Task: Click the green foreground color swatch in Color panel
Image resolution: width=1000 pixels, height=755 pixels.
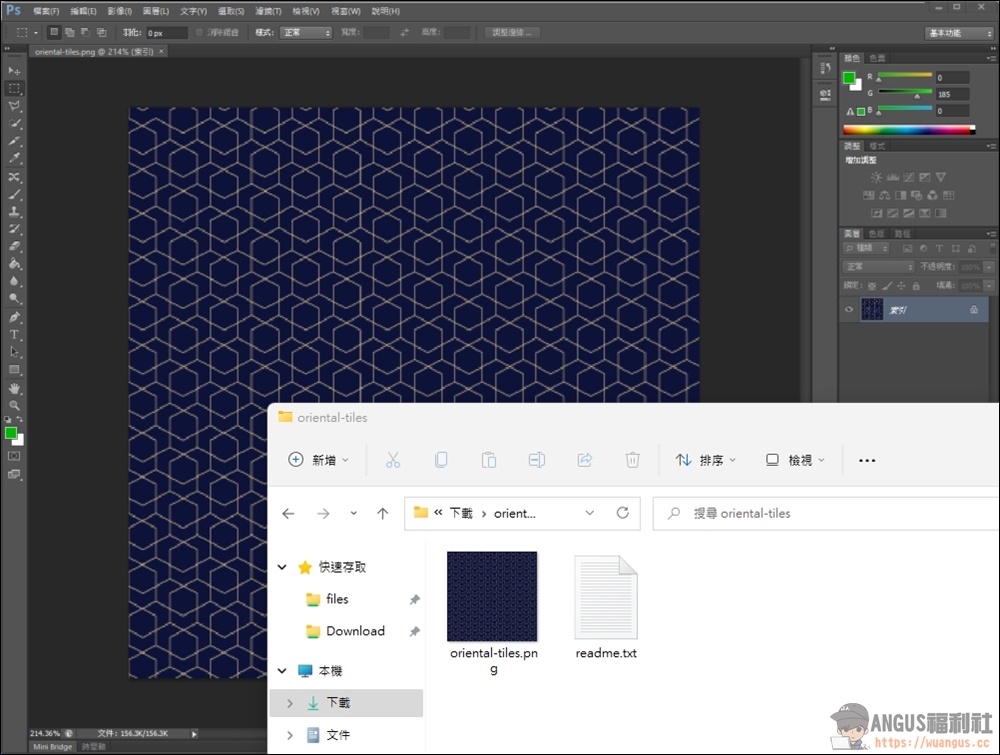Action: tap(849, 78)
